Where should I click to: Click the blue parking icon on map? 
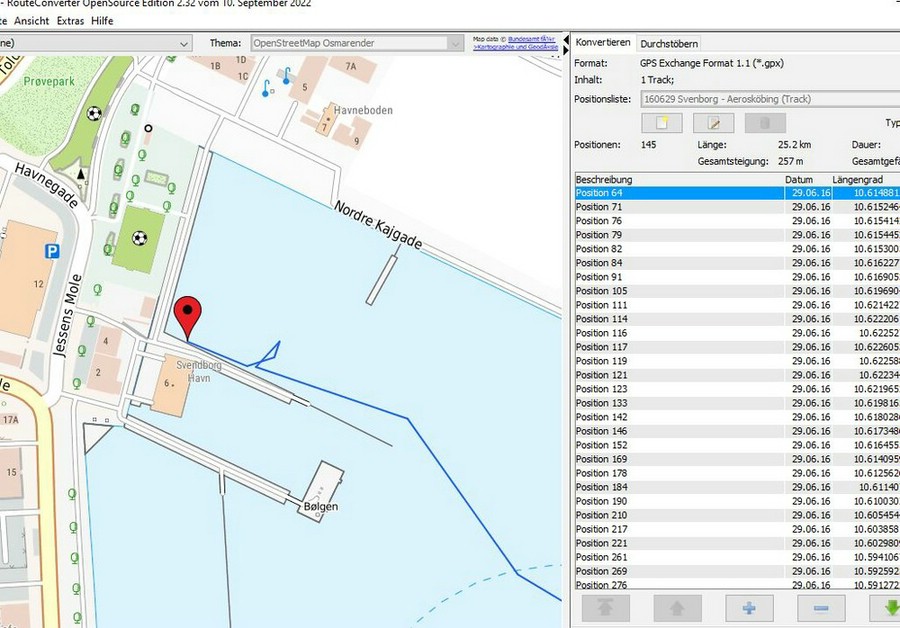click(52, 251)
